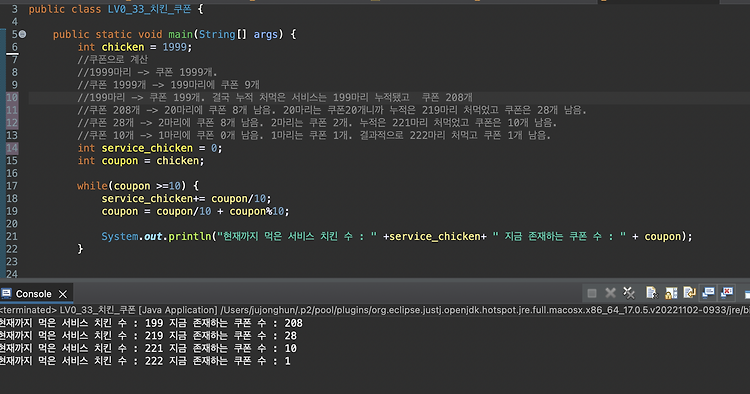Click console output line showing 221 and 10
The width and height of the screenshot is (750, 394).
point(148,348)
